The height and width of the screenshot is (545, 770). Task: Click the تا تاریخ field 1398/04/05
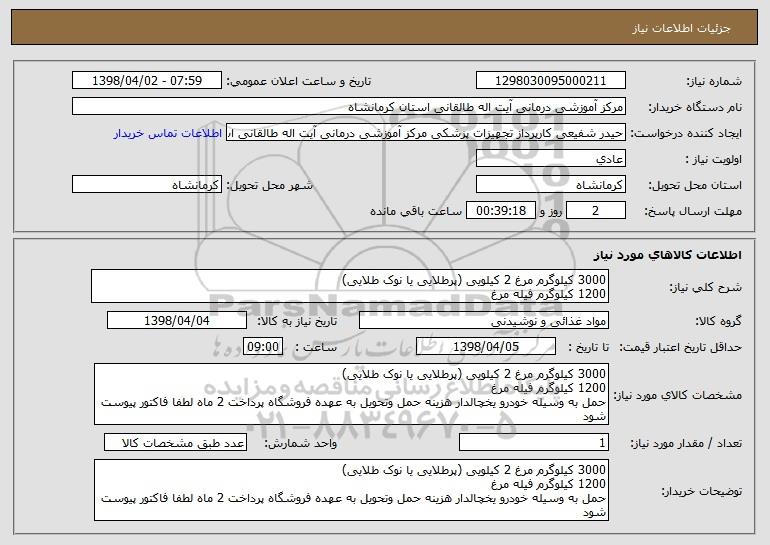click(x=486, y=346)
